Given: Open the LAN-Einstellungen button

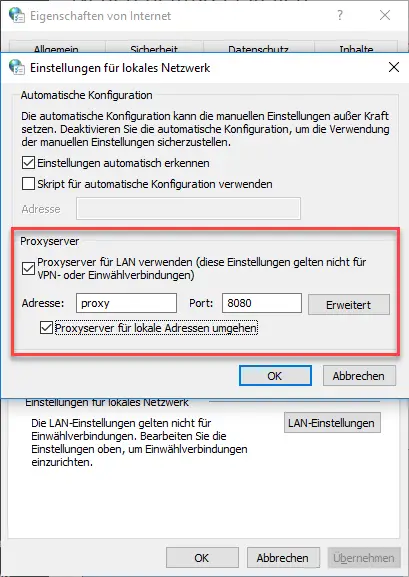Looking at the screenshot, I should pyautogui.click(x=332, y=423).
